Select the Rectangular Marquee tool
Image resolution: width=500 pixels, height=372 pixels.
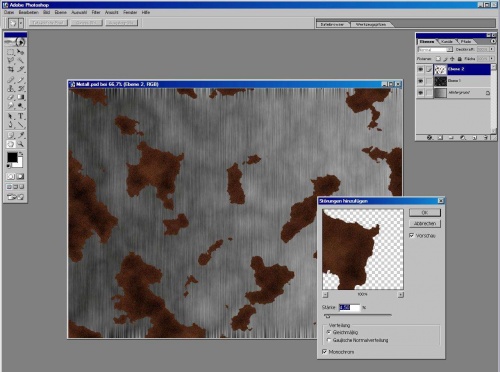11,52
